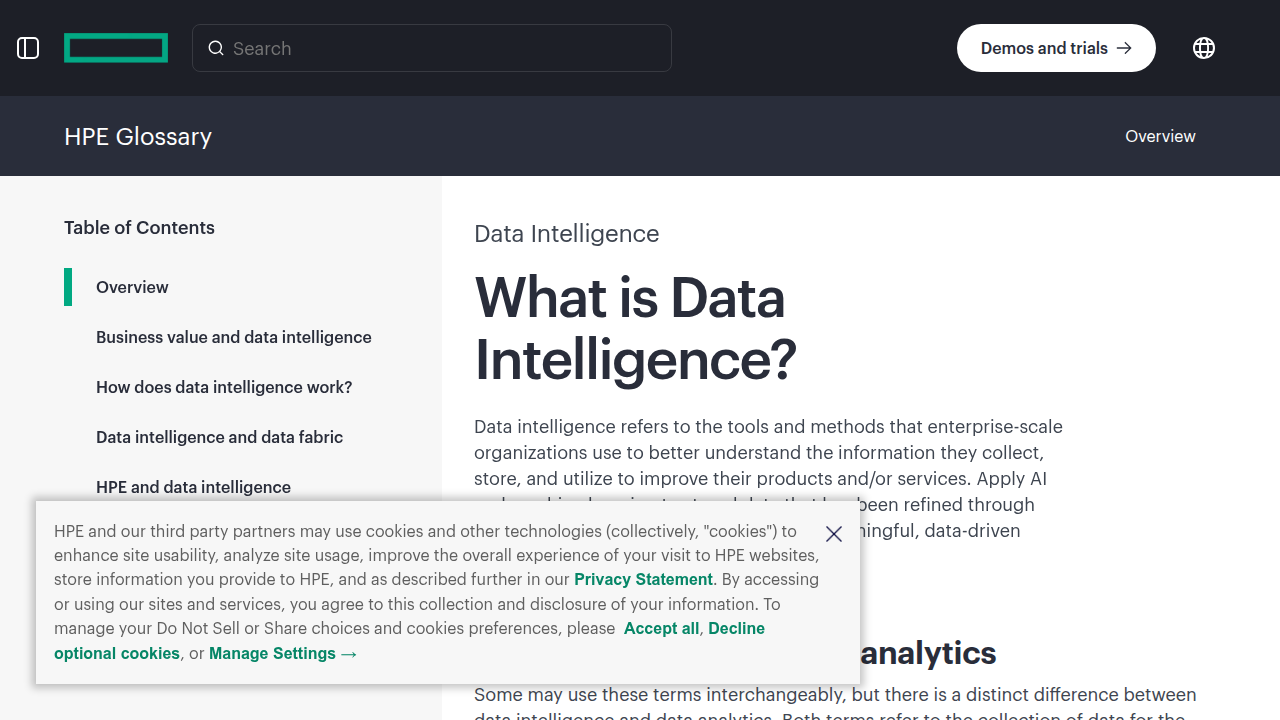Open Manage Settings for cookies
Image resolution: width=1280 pixels, height=720 pixels.
[x=283, y=653]
